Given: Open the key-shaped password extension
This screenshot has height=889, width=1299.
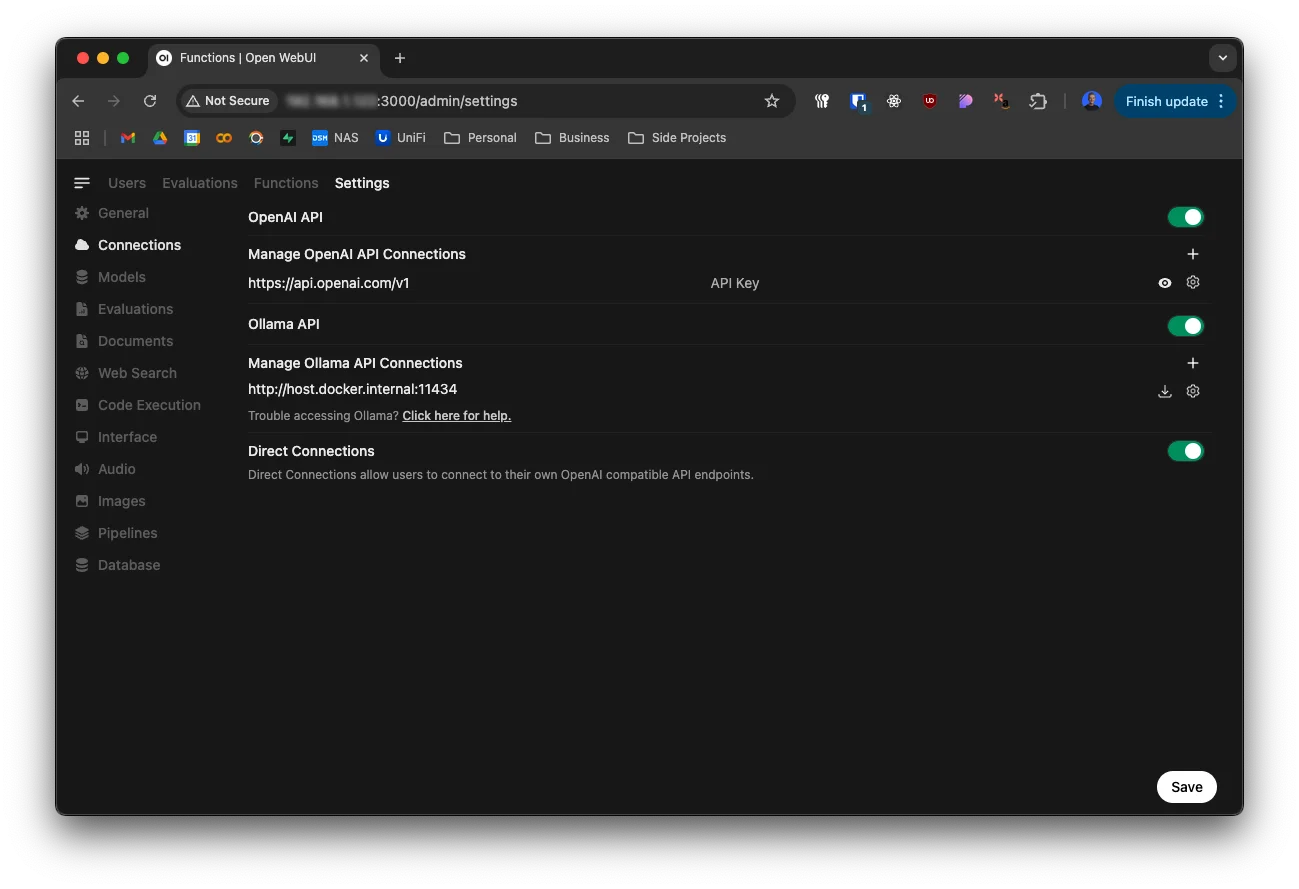Looking at the screenshot, I should point(822,101).
